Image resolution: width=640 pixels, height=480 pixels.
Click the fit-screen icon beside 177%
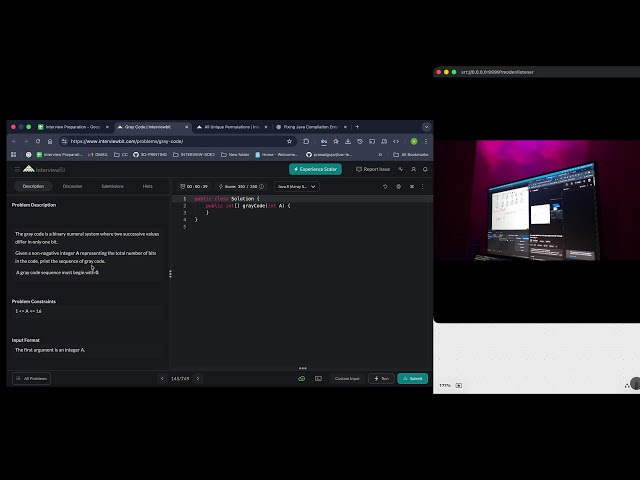[459, 385]
